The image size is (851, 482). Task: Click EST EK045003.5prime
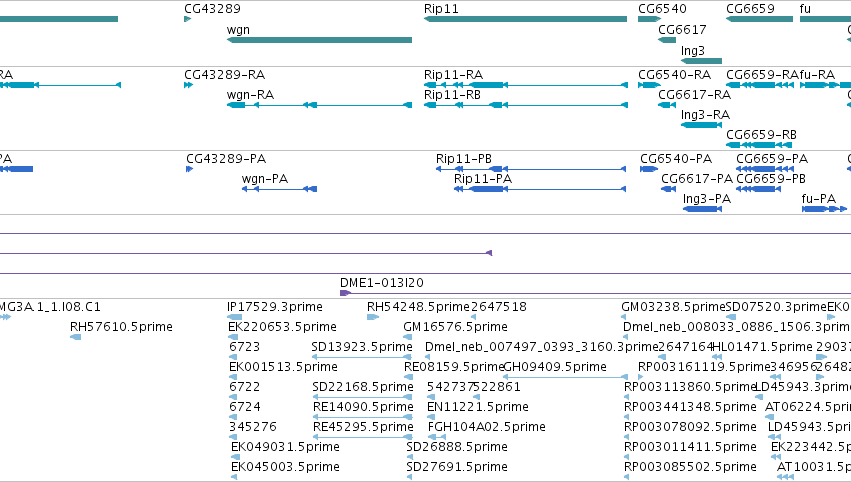coord(234,478)
